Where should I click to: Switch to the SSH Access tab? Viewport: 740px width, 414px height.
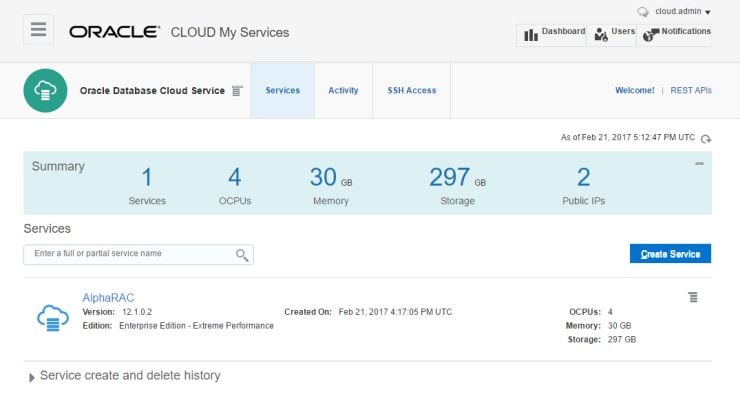[x=412, y=91]
